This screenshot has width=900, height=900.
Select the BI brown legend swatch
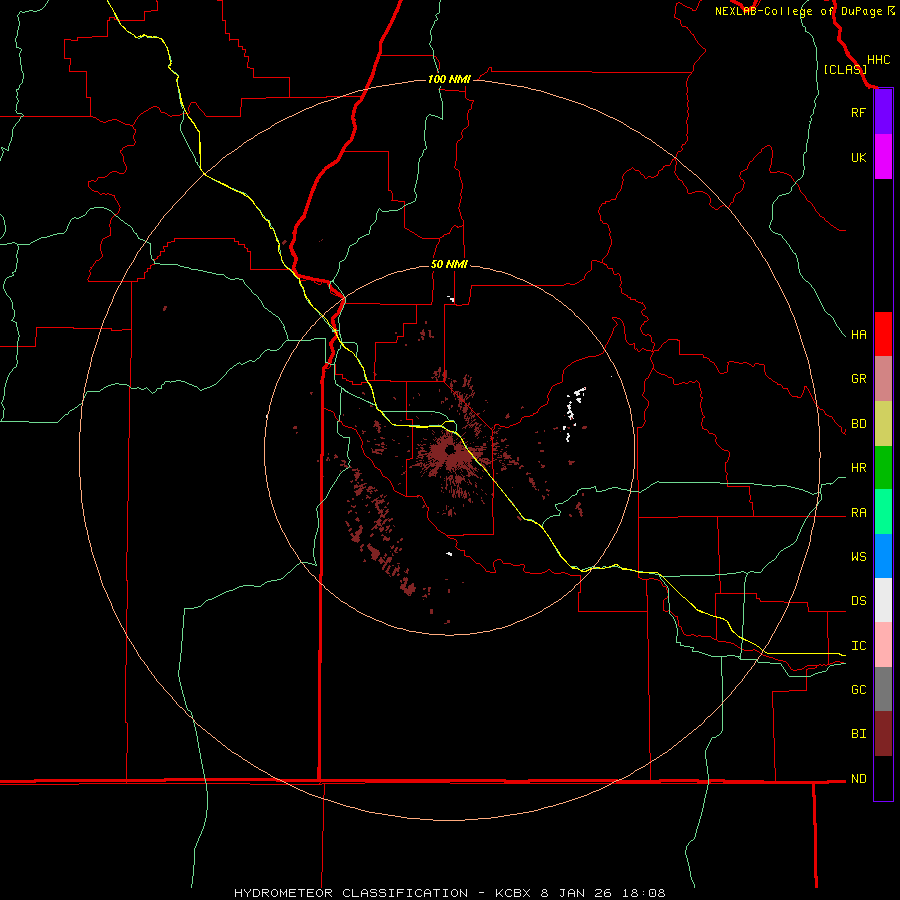[x=883, y=734]
